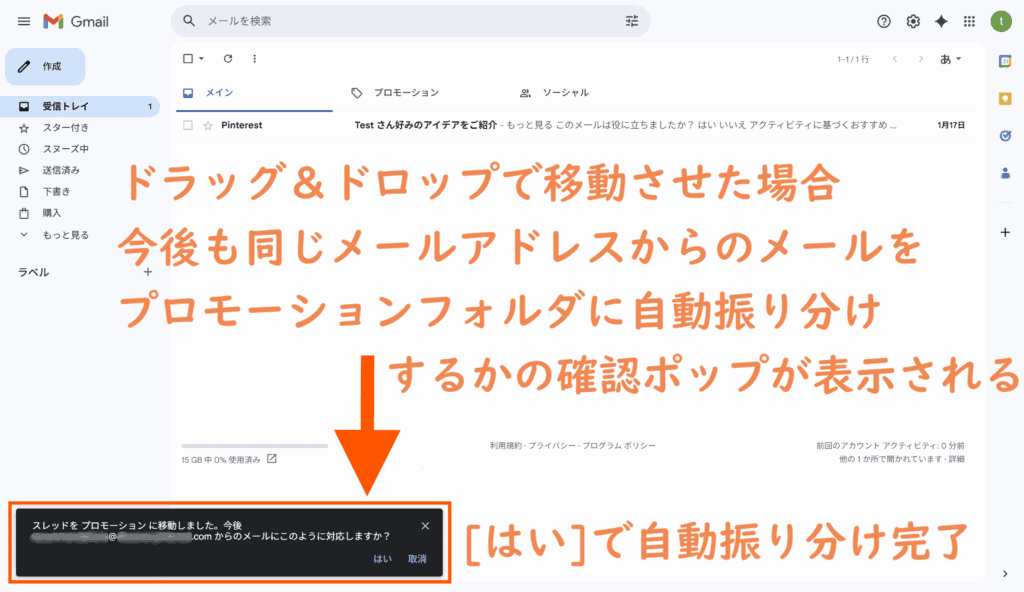Viewport: 1024px width, 592px height.
Task: Open the main menu hamburger icon
Action: (x=24, y=21)
